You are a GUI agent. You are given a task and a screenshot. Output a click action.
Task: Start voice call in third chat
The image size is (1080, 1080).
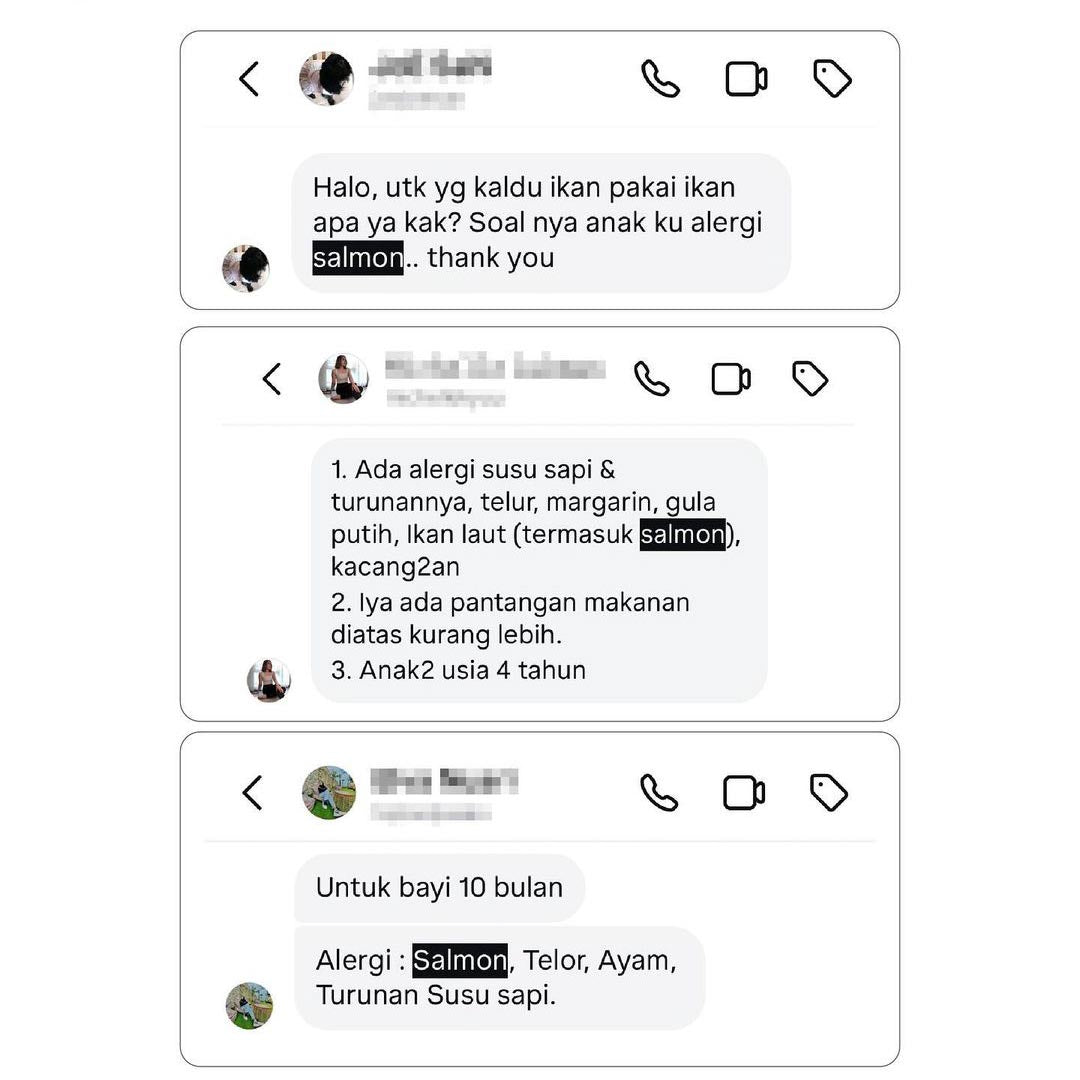pos(659,793)
